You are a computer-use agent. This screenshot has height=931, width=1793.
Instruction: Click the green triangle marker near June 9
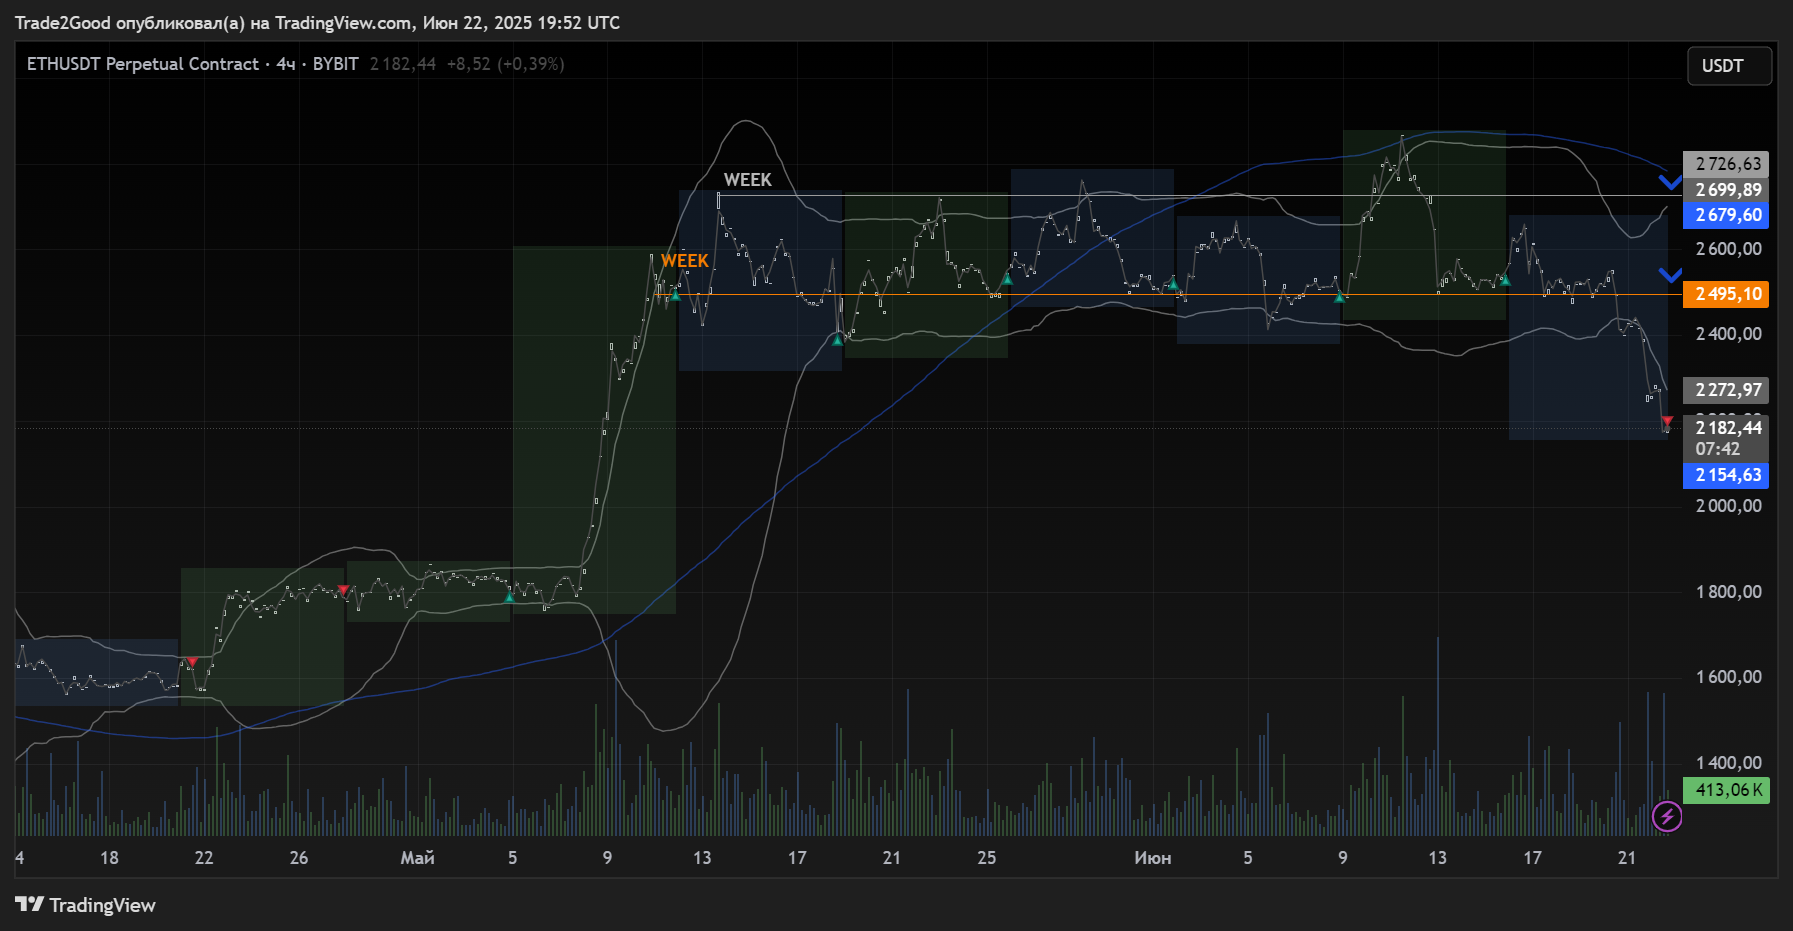[1339, 297]
